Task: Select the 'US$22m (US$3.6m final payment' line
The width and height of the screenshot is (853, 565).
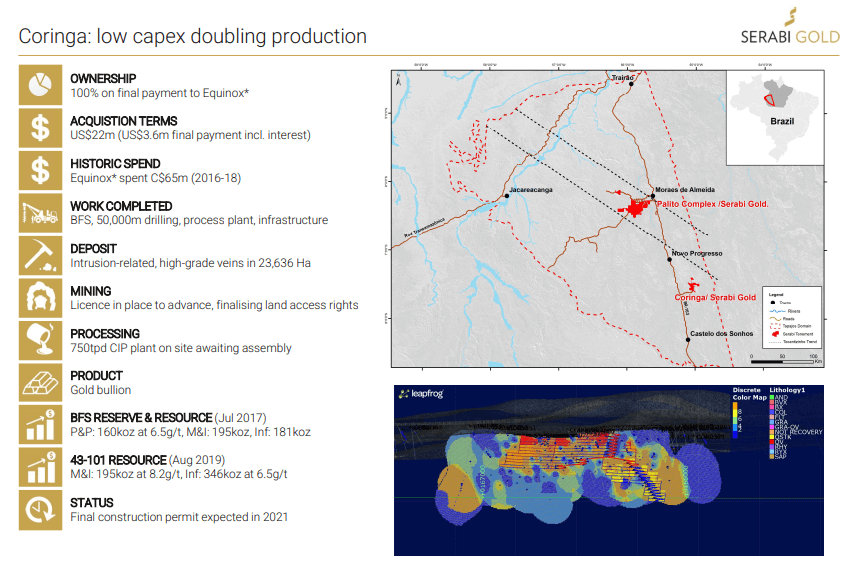Action: point(190,135)
